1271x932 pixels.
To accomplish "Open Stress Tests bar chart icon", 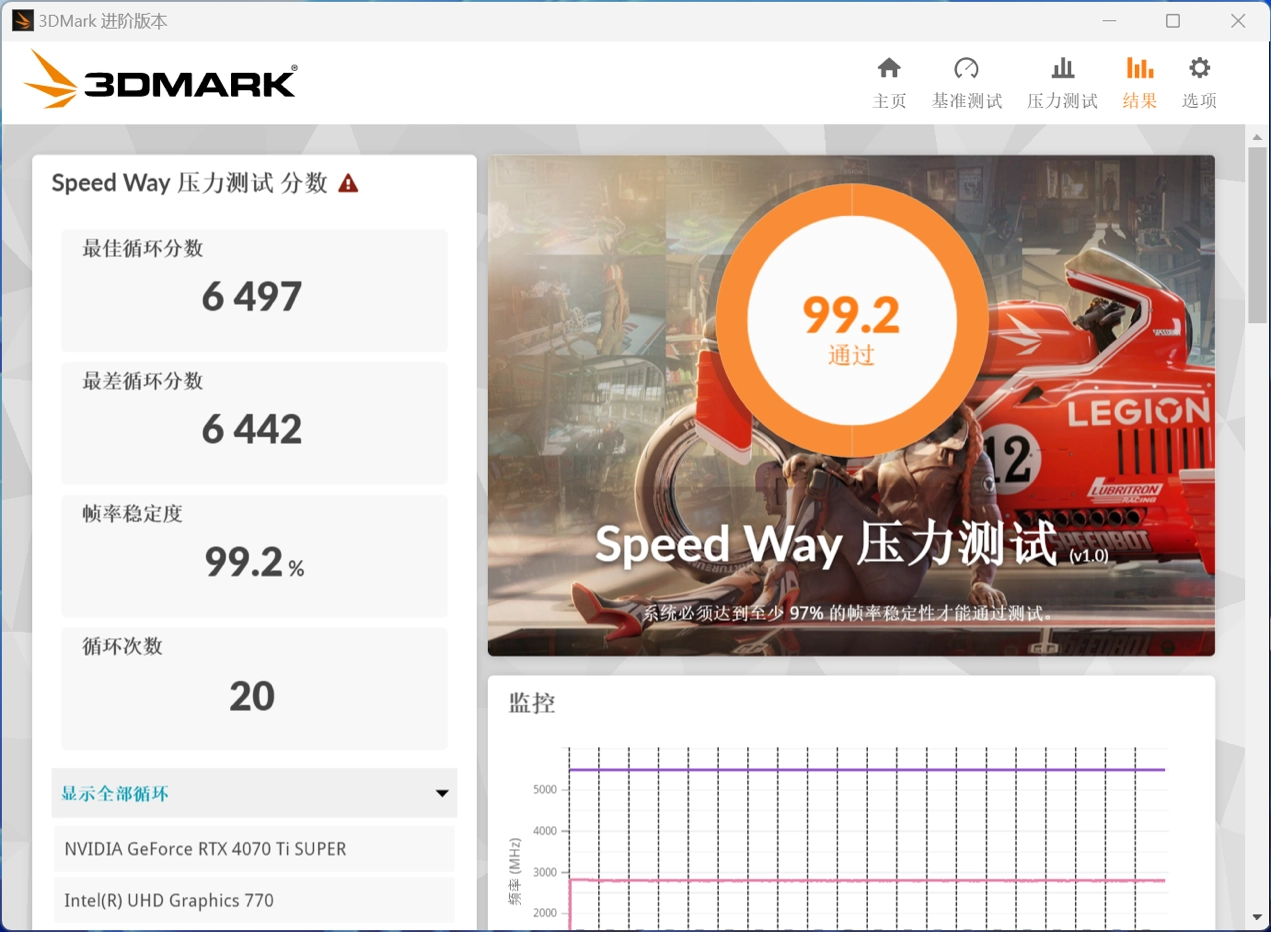I will click(1062, 68).
